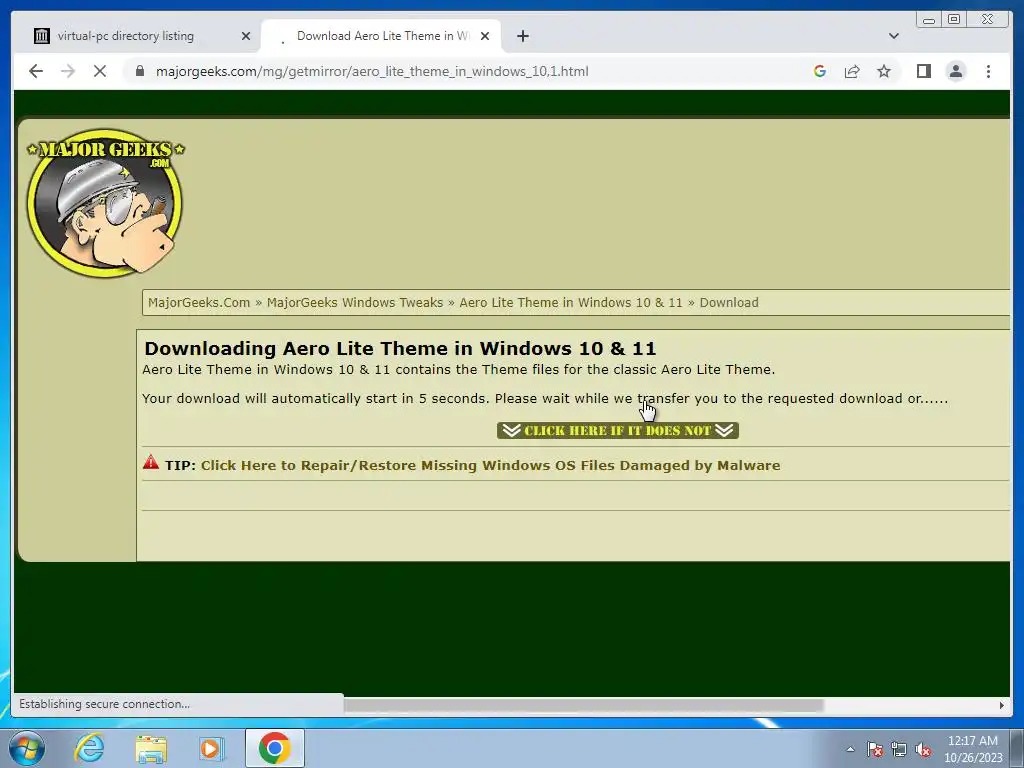Click the muted volume tray icon
Viewport: 1024px width, 768px height.
[x=923, y=749]
